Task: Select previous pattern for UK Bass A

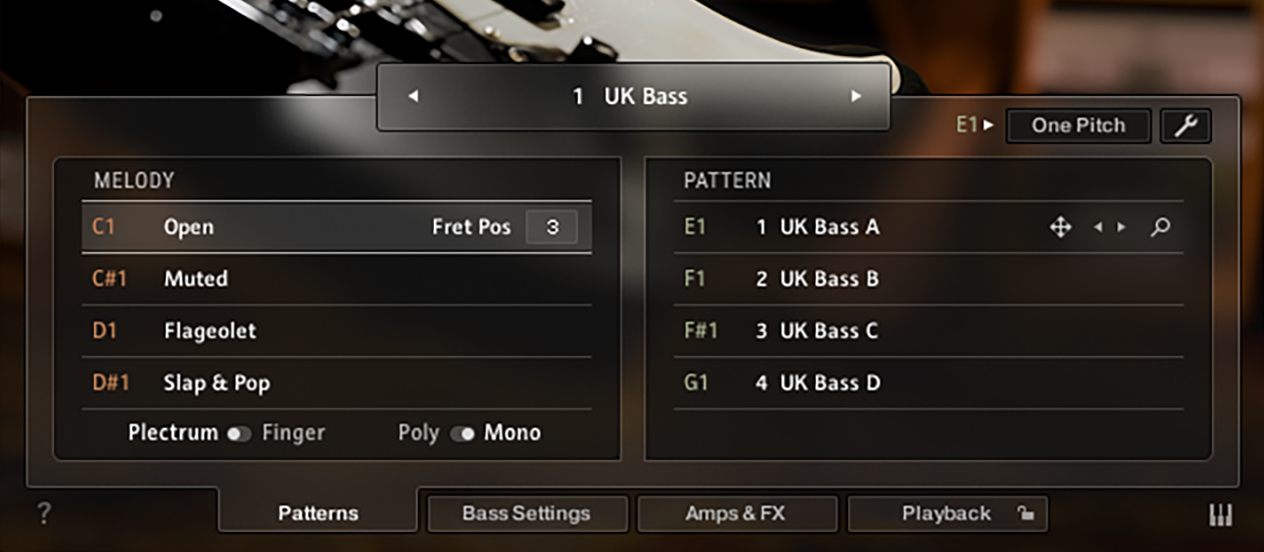Action: coord(1098,227)
